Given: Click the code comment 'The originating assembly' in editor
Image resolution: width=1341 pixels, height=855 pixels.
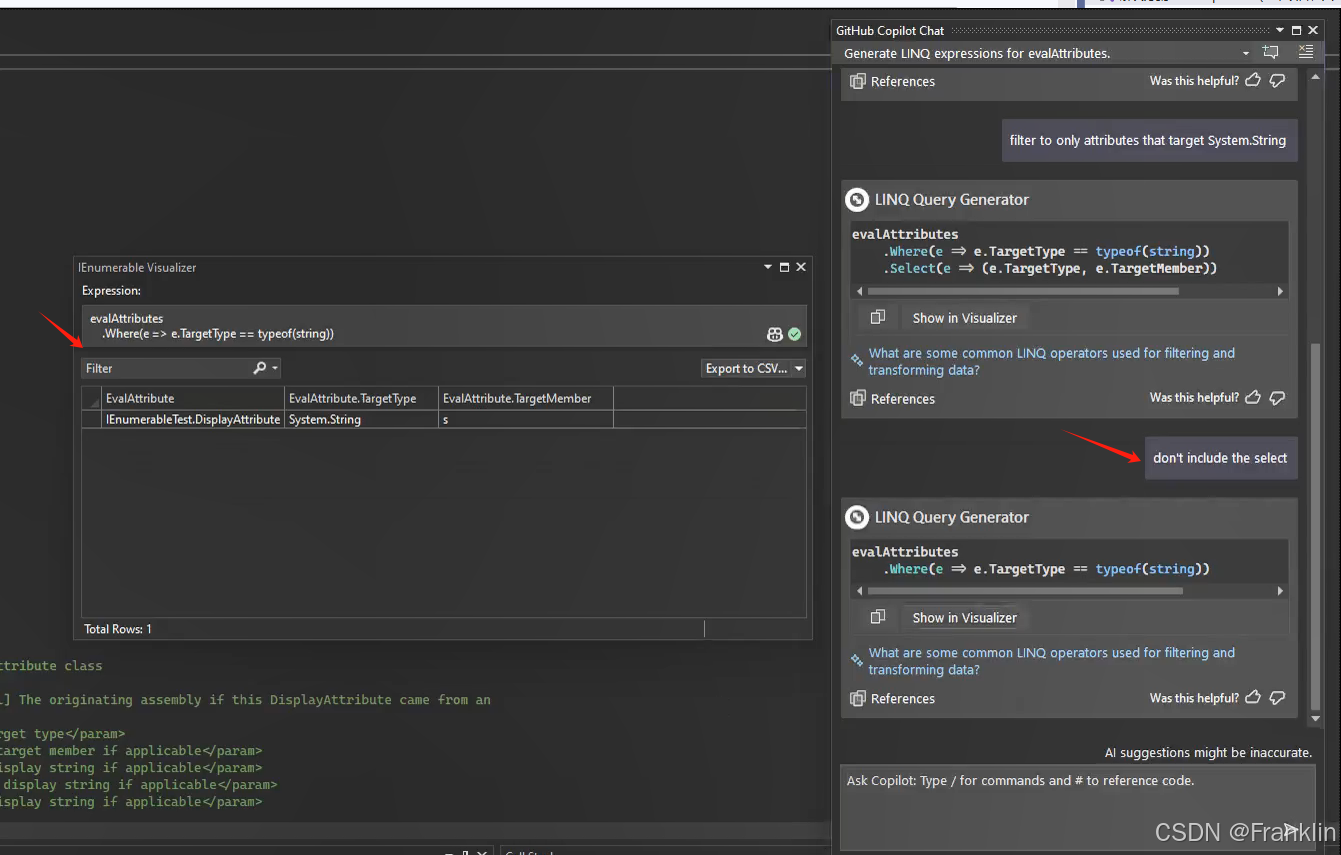Looking at the screenshot, I should 255,700.
